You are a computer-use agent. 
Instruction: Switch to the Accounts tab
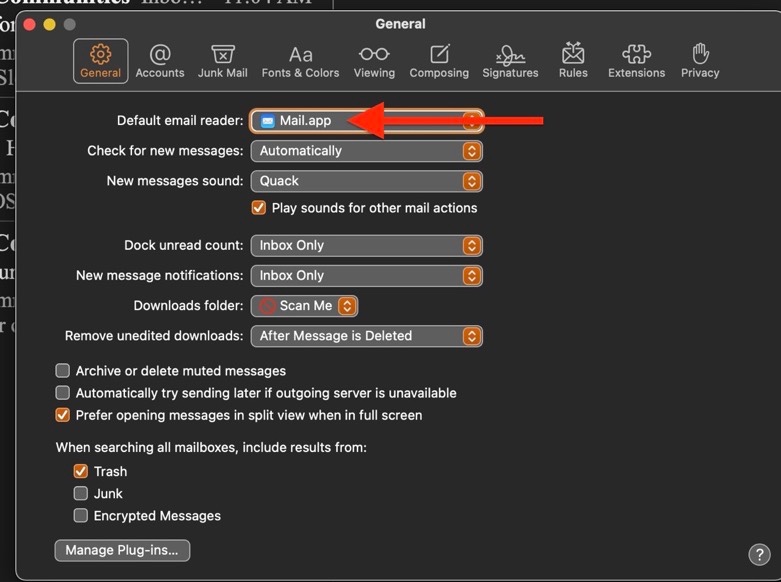pos(160,61)
